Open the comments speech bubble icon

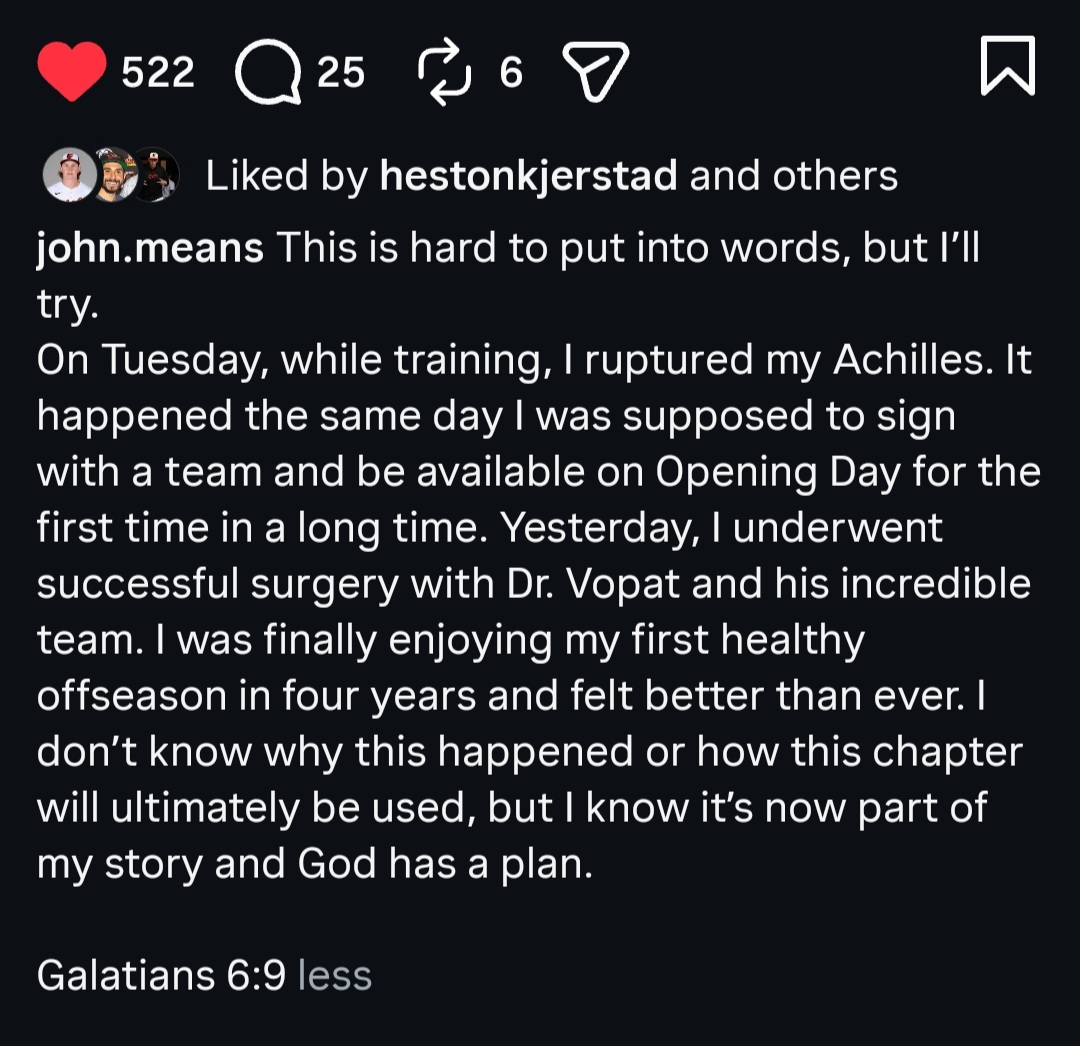point(268,74)
